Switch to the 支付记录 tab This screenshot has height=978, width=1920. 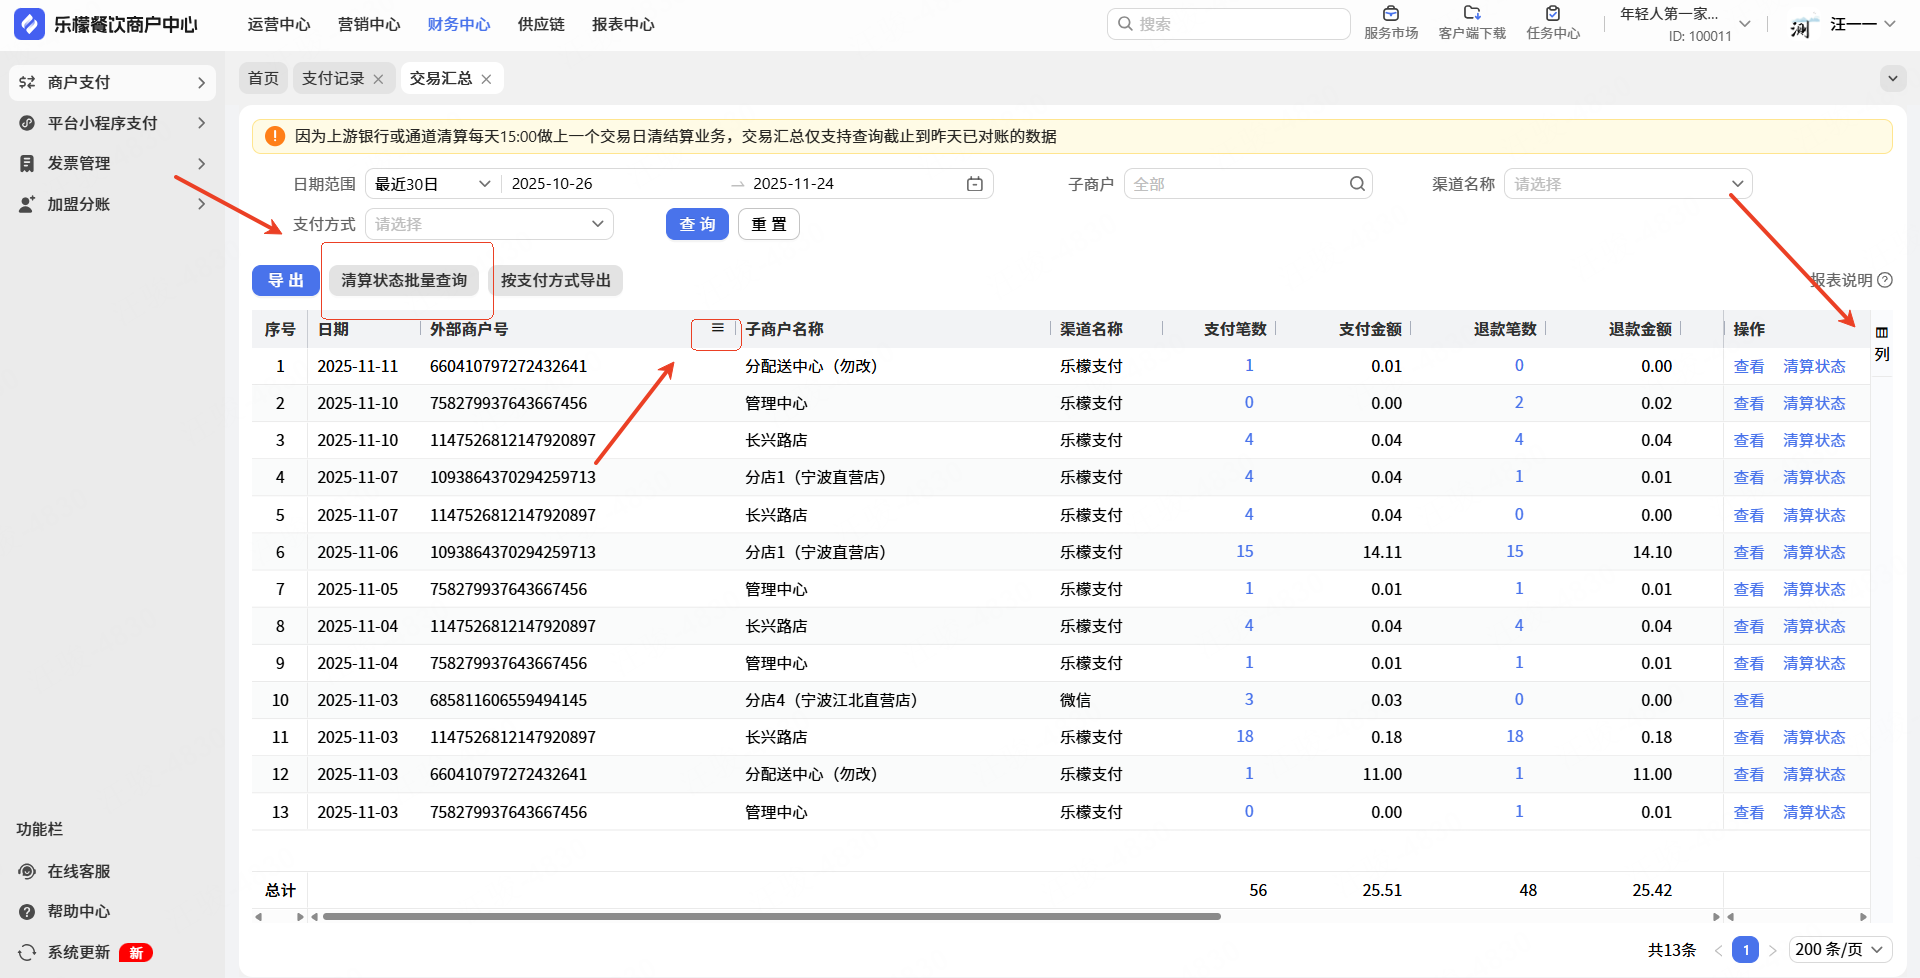(332, 78)
